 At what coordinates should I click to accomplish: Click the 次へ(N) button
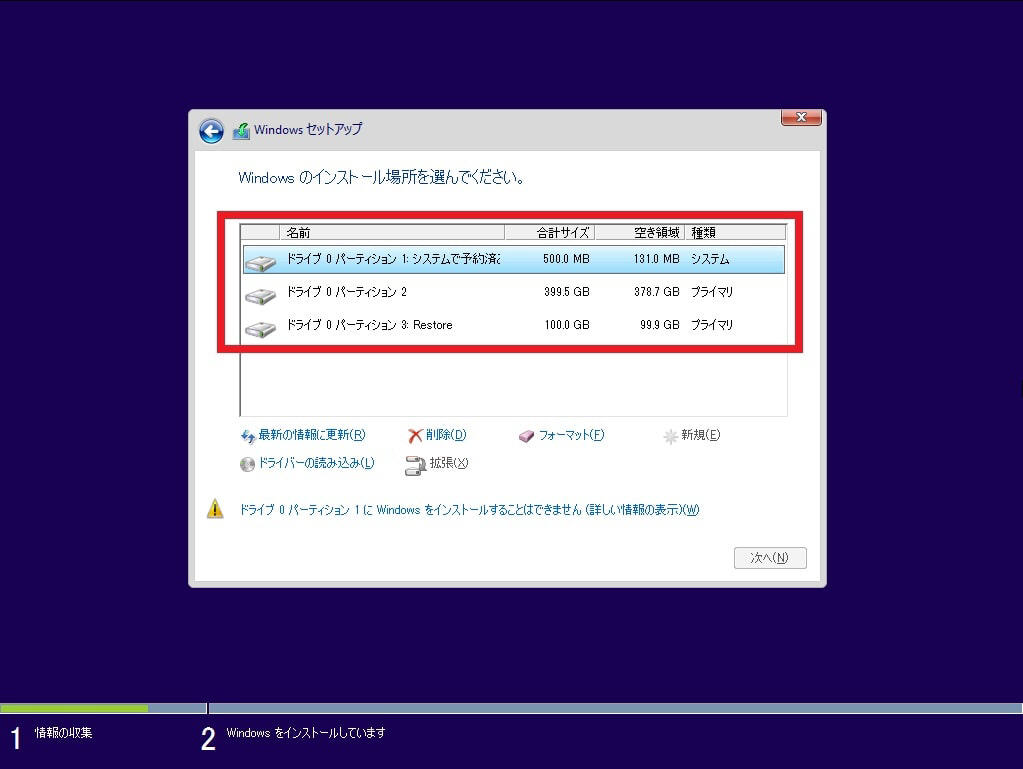tap(770, 558)
